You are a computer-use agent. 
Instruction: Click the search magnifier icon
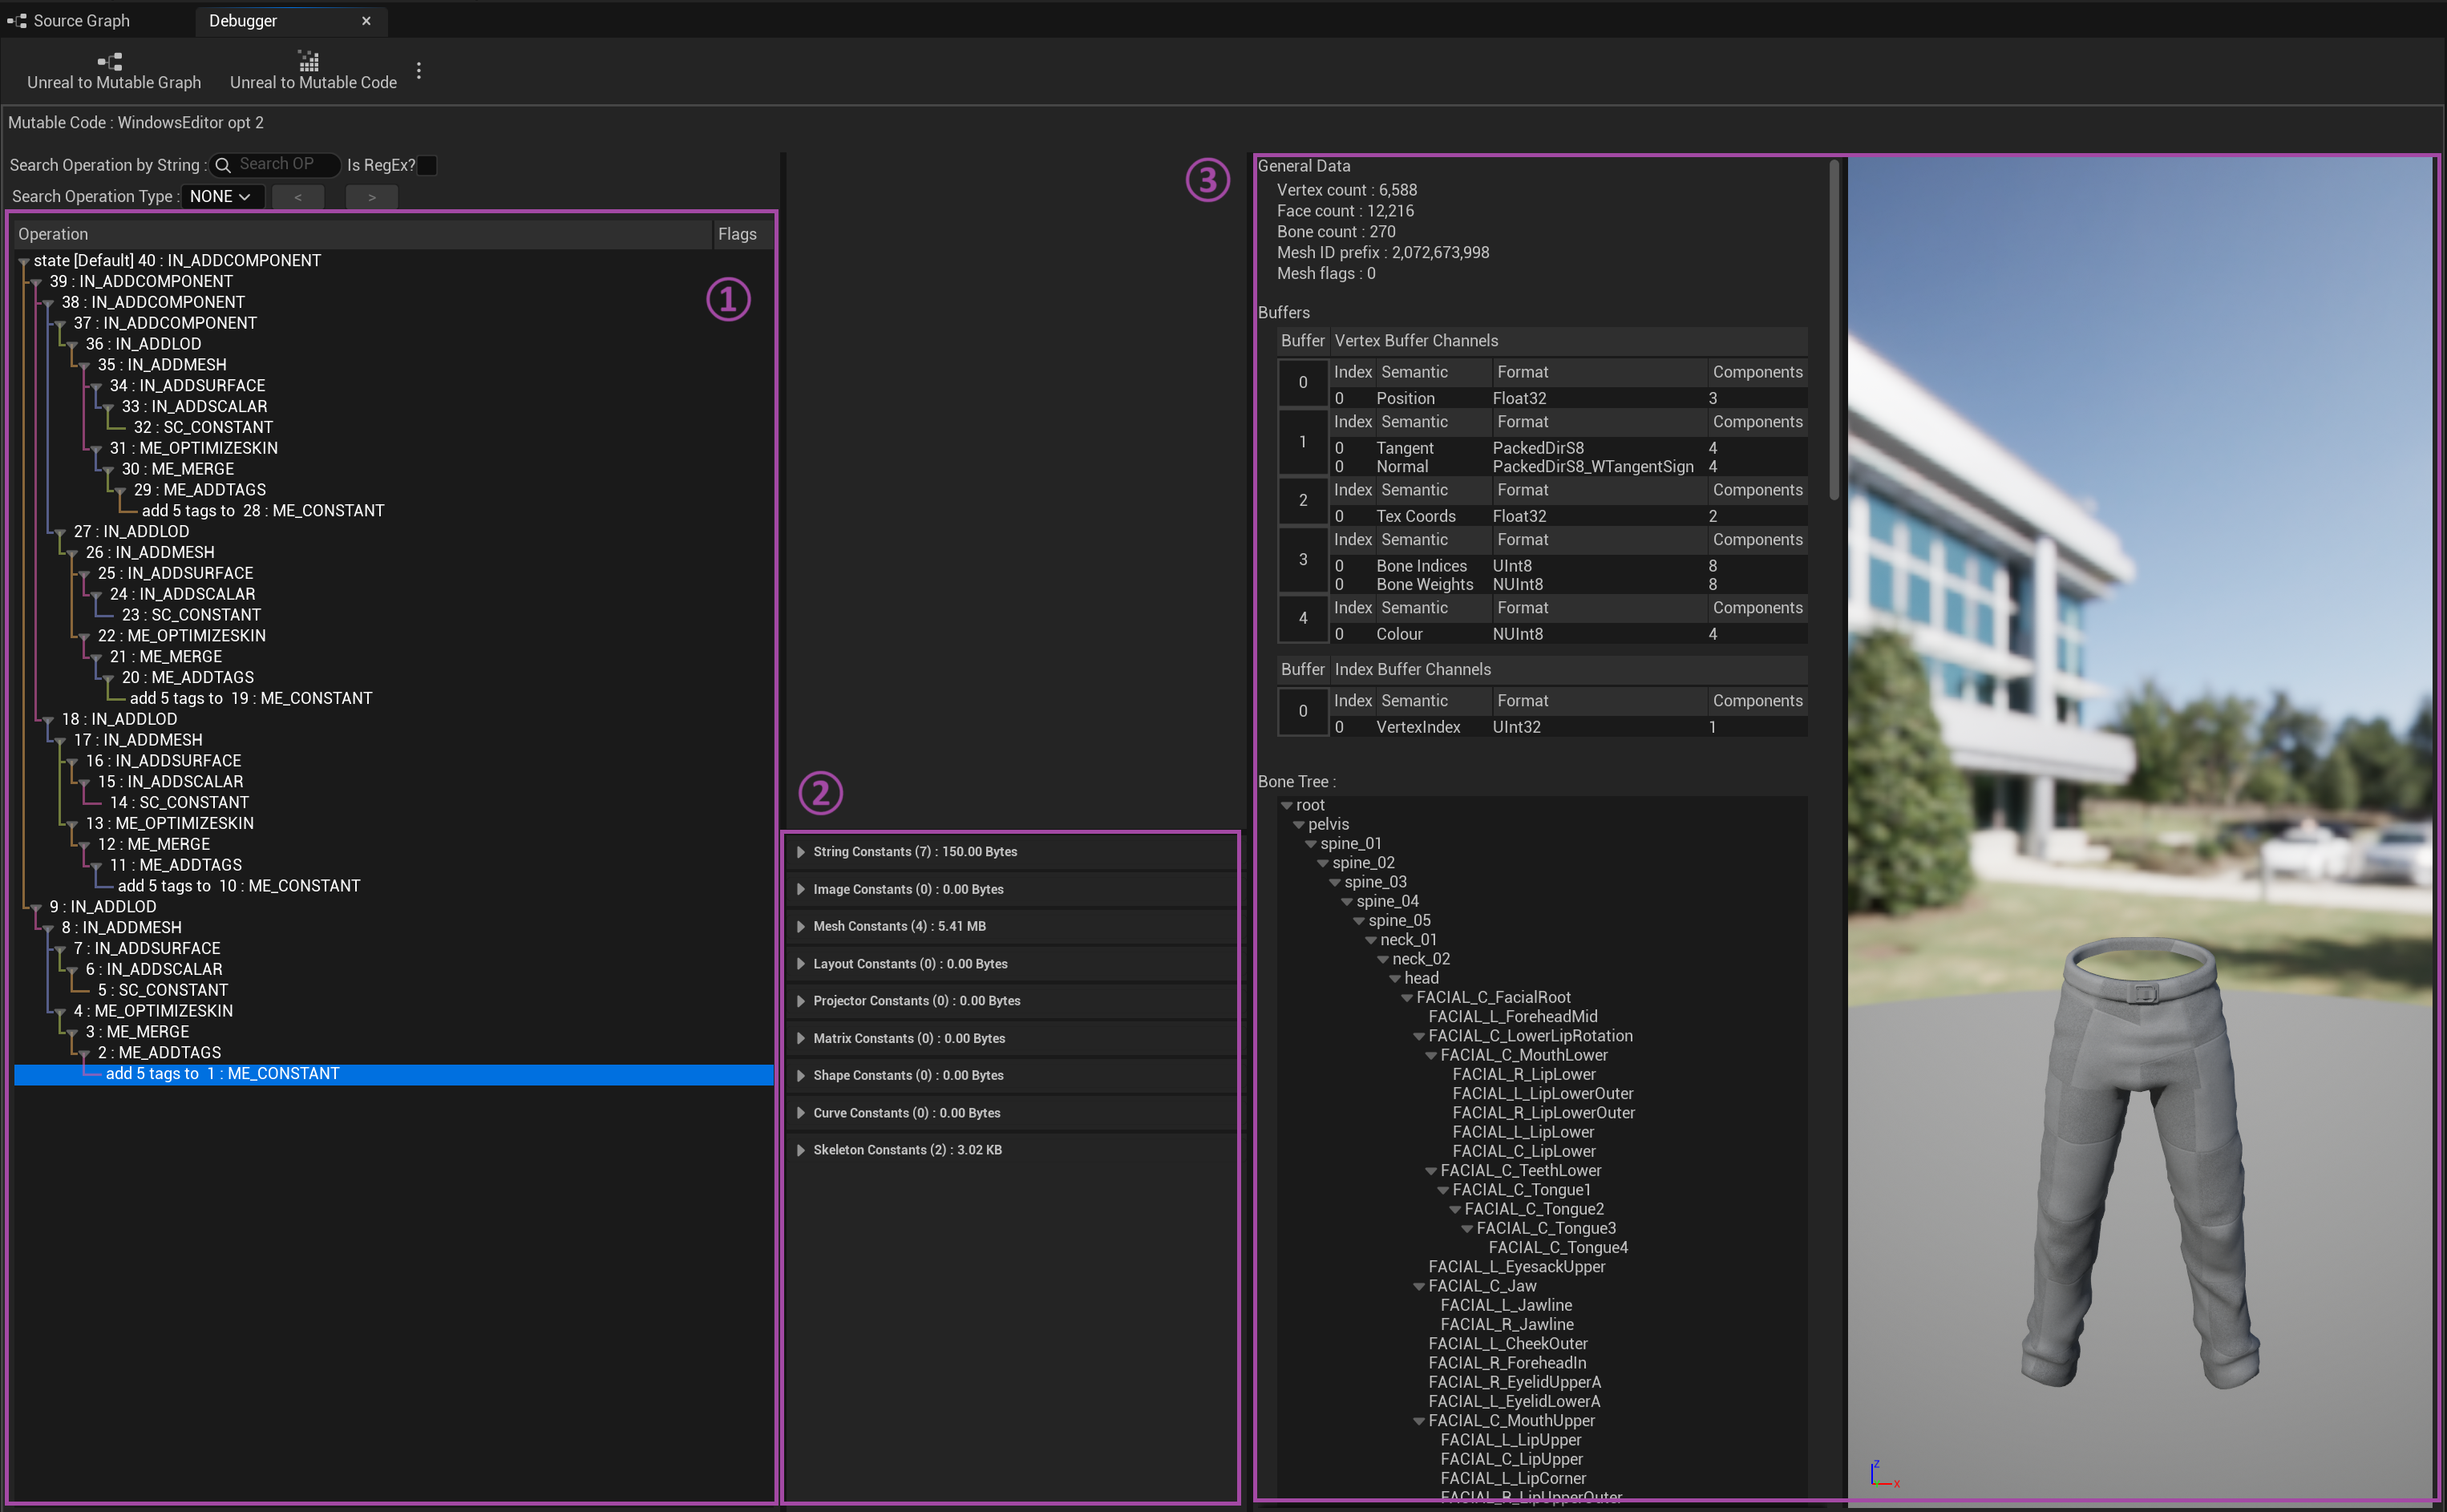(223, 165)
